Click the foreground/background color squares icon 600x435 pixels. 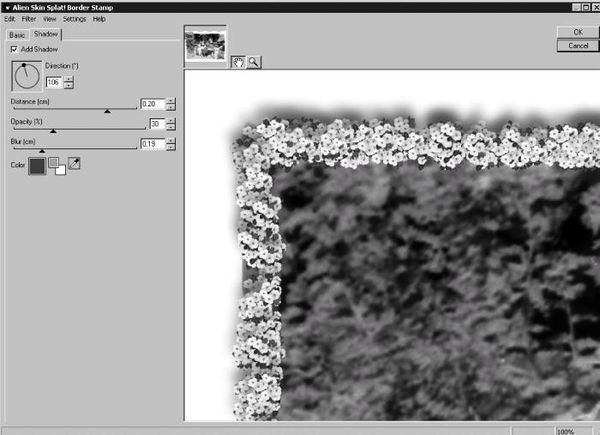click(x=57, y=165)
